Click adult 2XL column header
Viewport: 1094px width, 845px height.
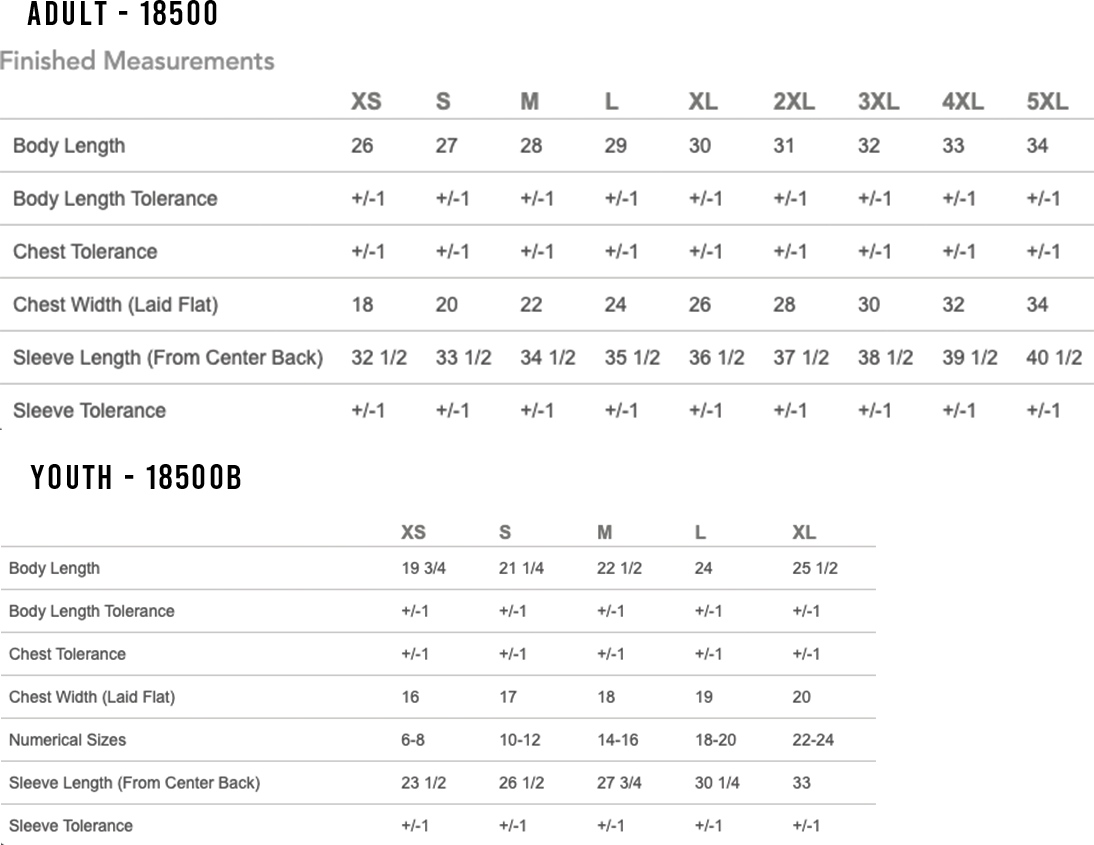coord(794,101)
